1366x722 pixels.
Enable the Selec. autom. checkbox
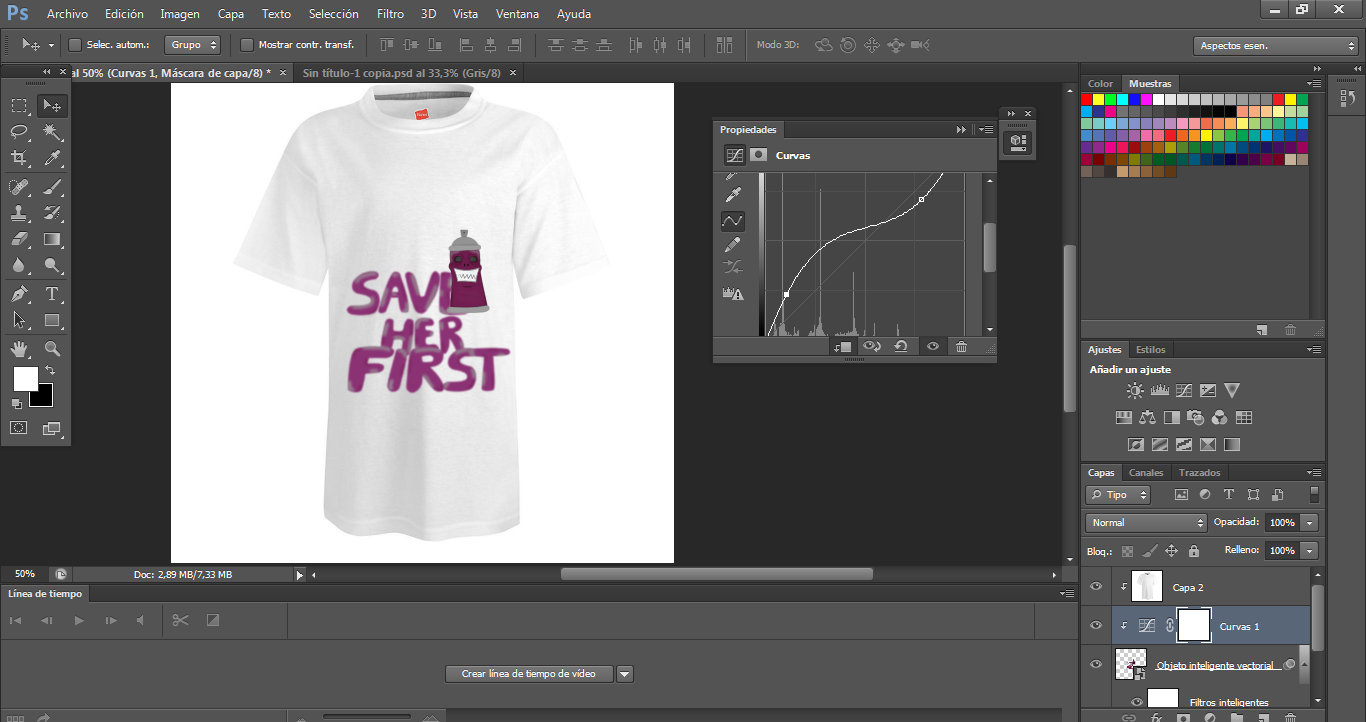coord(74,45)
